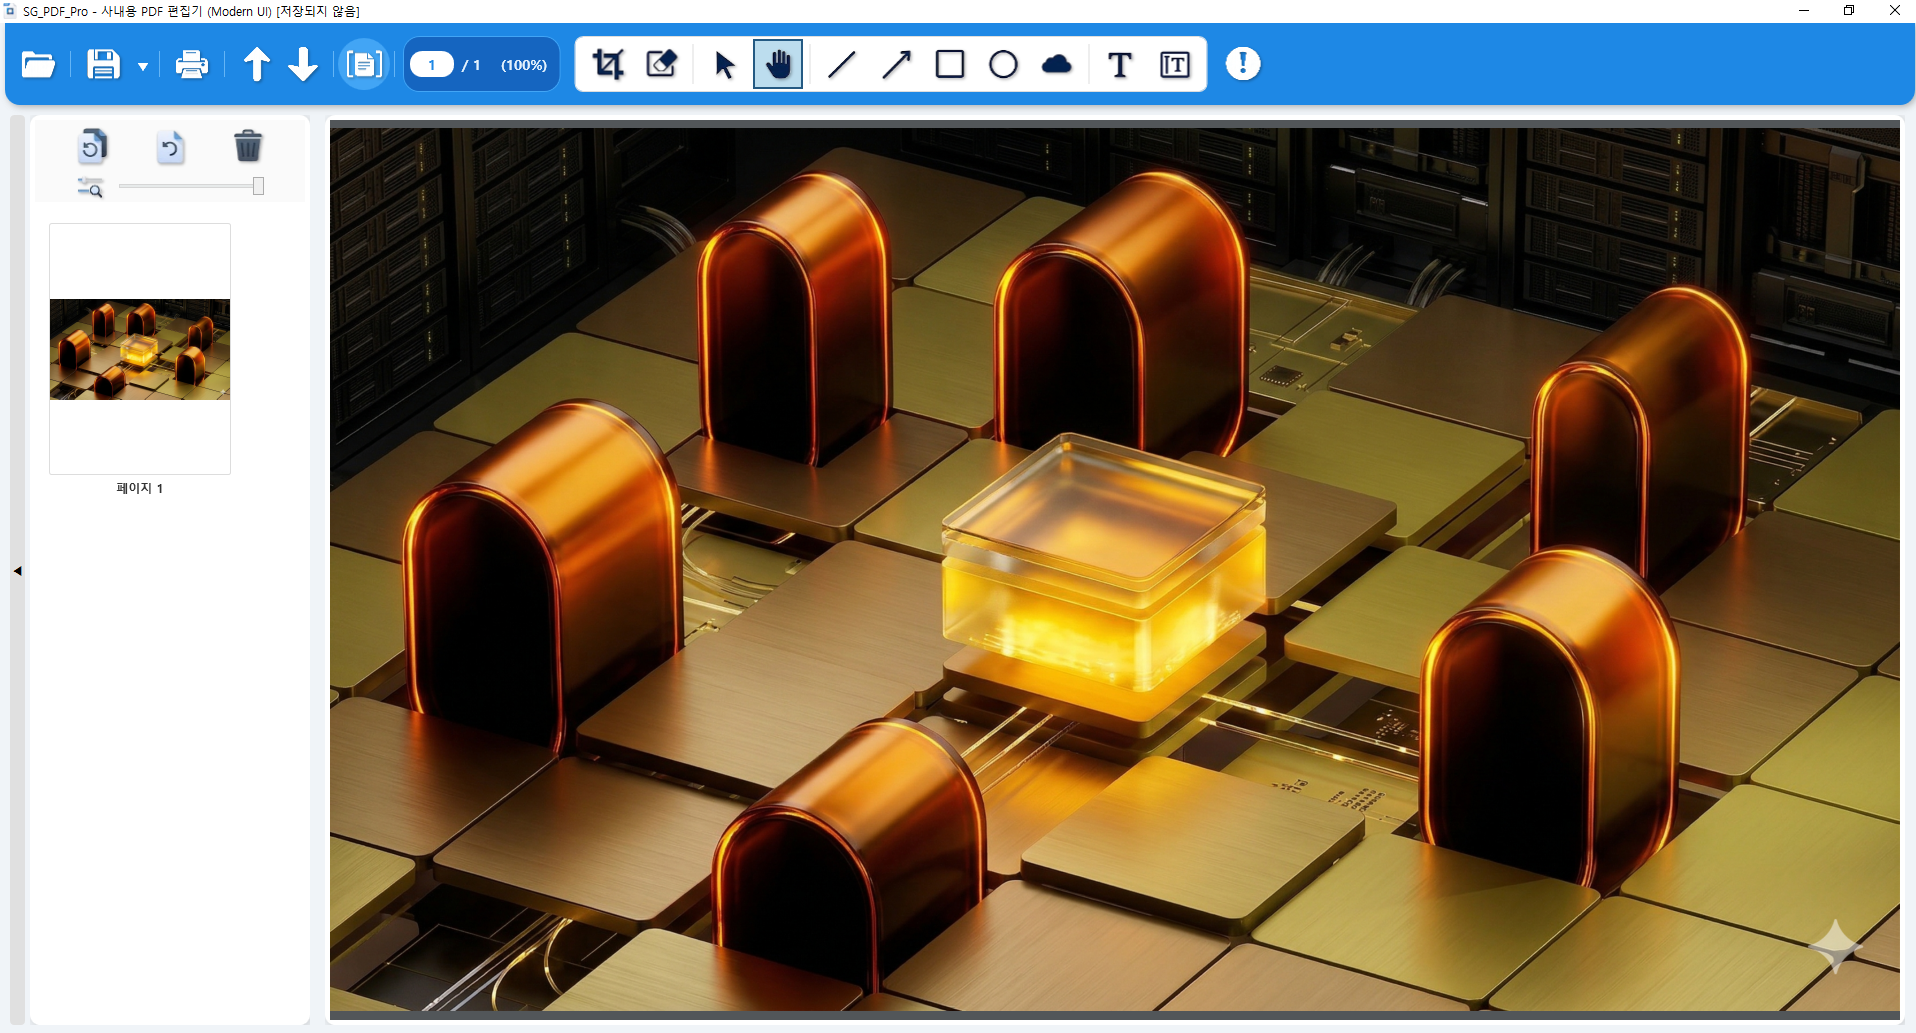Viewport: 1916px width, 1033px height.
Task: Click the page number input field
Action: click(432, 65)
